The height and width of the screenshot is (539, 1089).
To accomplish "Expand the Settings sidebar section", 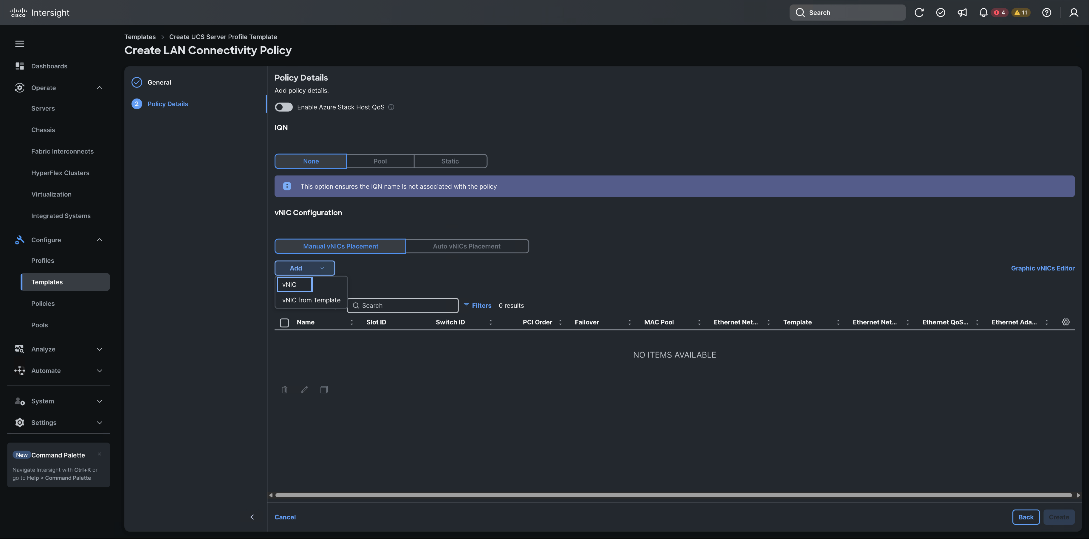I will click(x=99, y=422).
